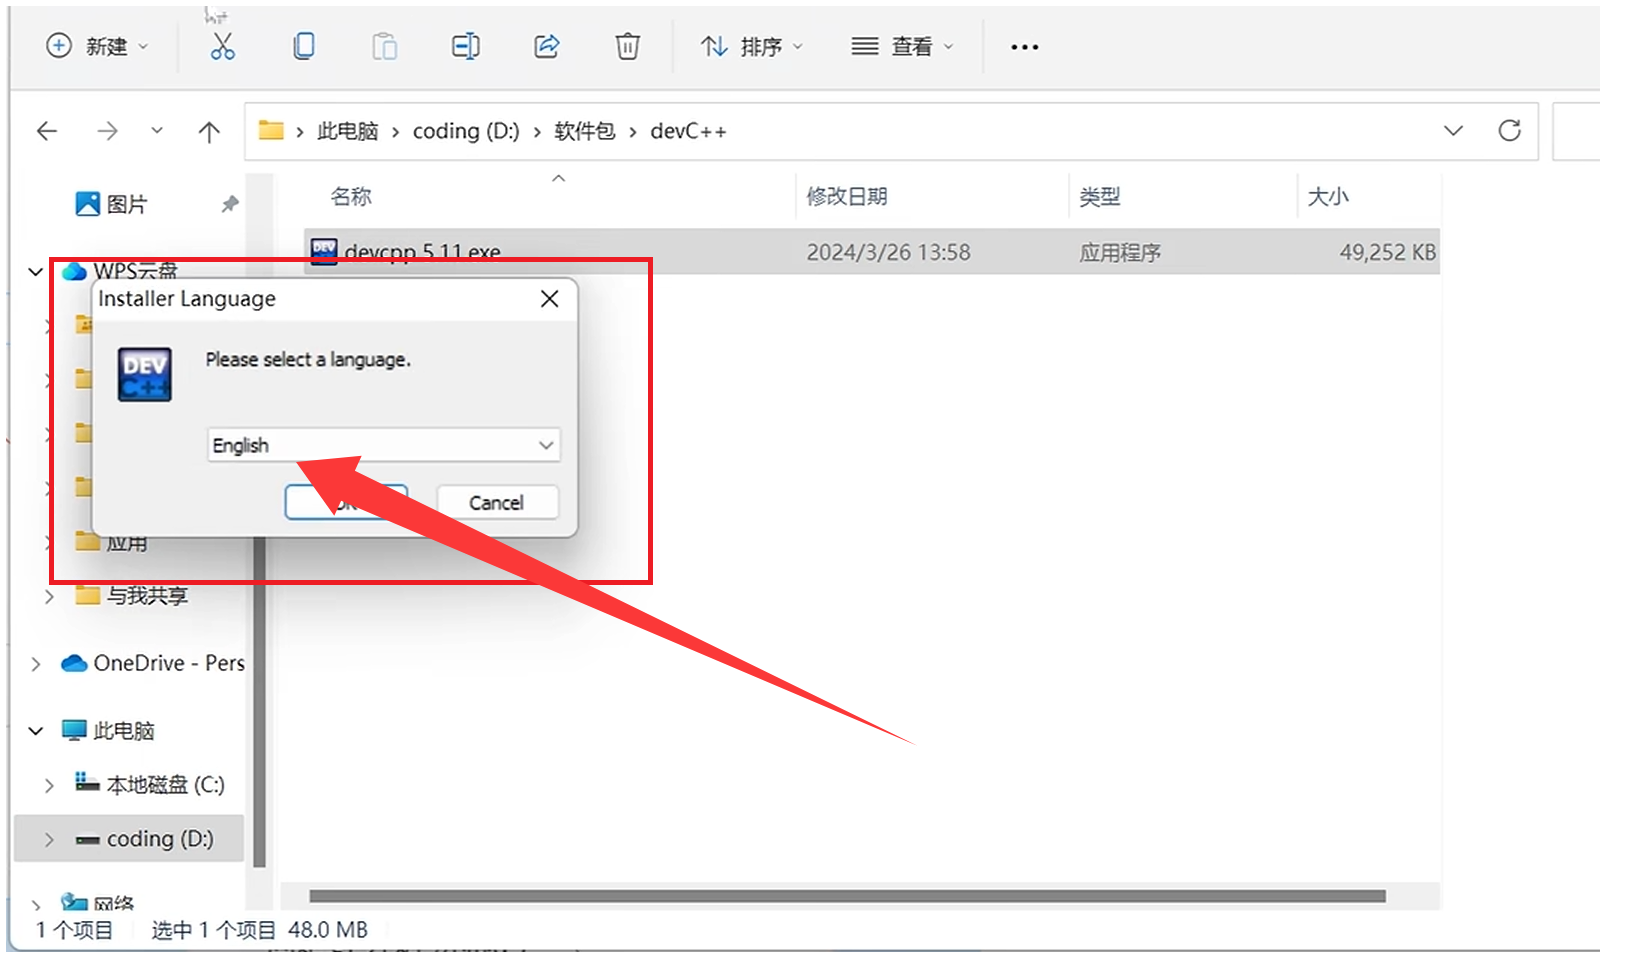The width and height of the screenshot is (1632, 954).
Task: Open the three-dots more options menu
Action: (x=1024, y=47)
